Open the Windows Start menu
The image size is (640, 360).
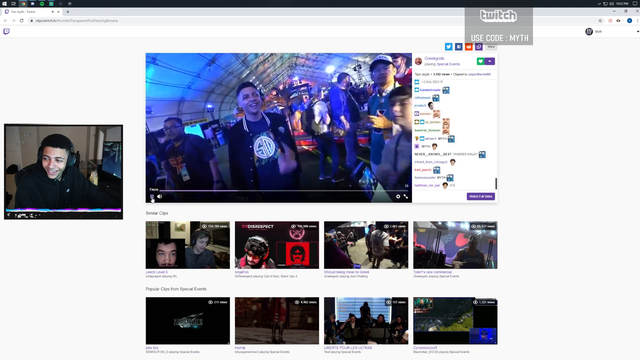[x=4, y=3]
